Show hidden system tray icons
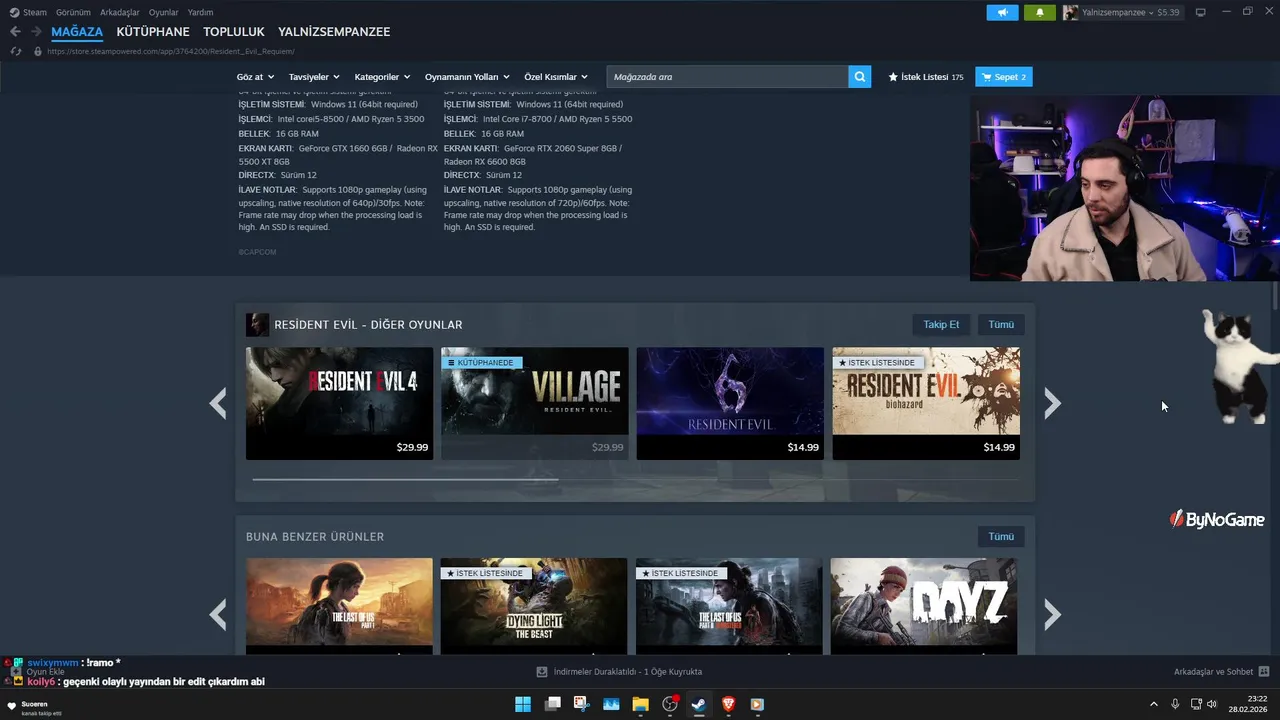The height and width of the screenshot is (720, 1280). coord(1153,704)
